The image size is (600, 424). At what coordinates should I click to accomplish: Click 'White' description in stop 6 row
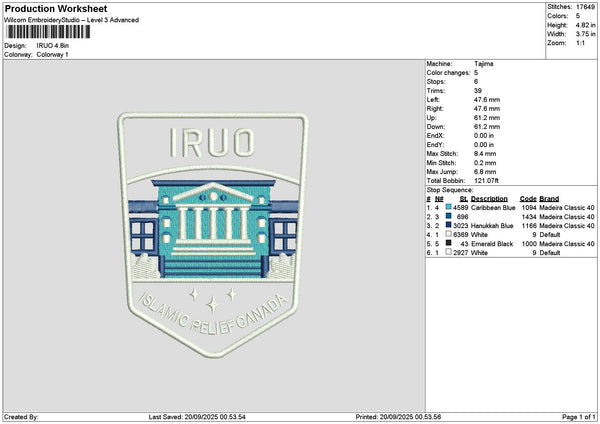point(479,253)
